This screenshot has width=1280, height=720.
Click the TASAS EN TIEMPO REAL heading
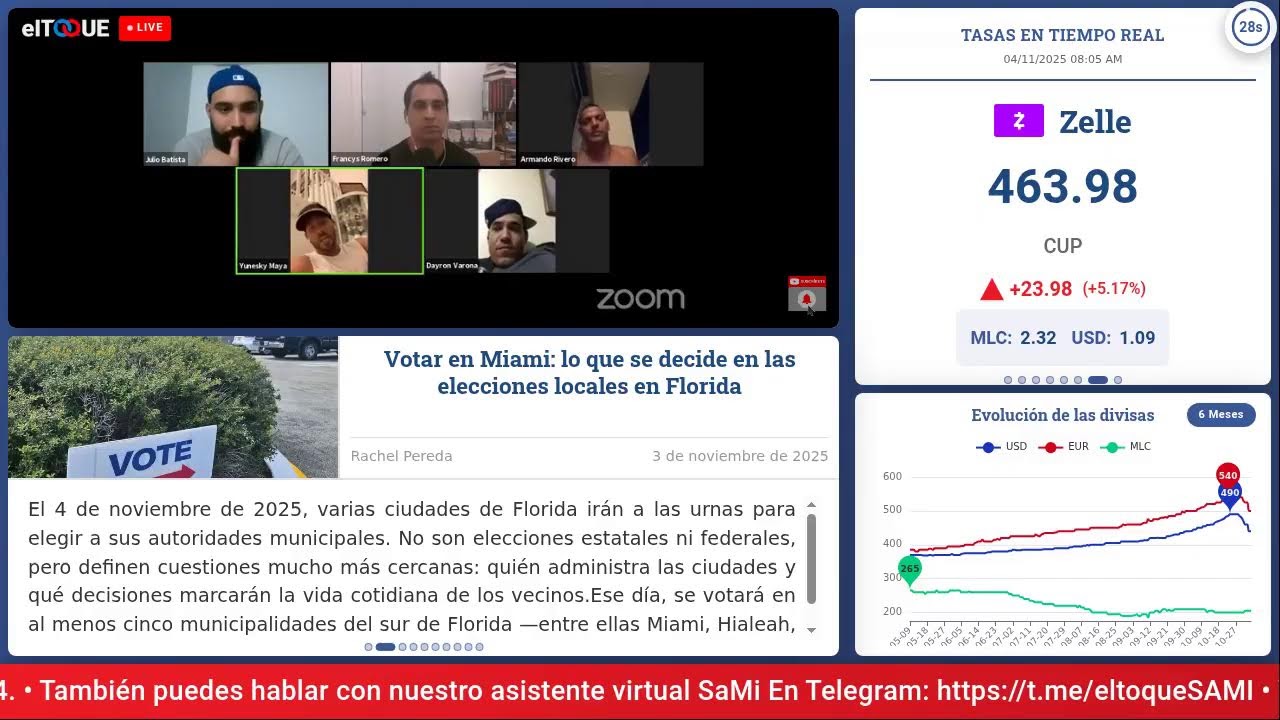[1062, 36]
